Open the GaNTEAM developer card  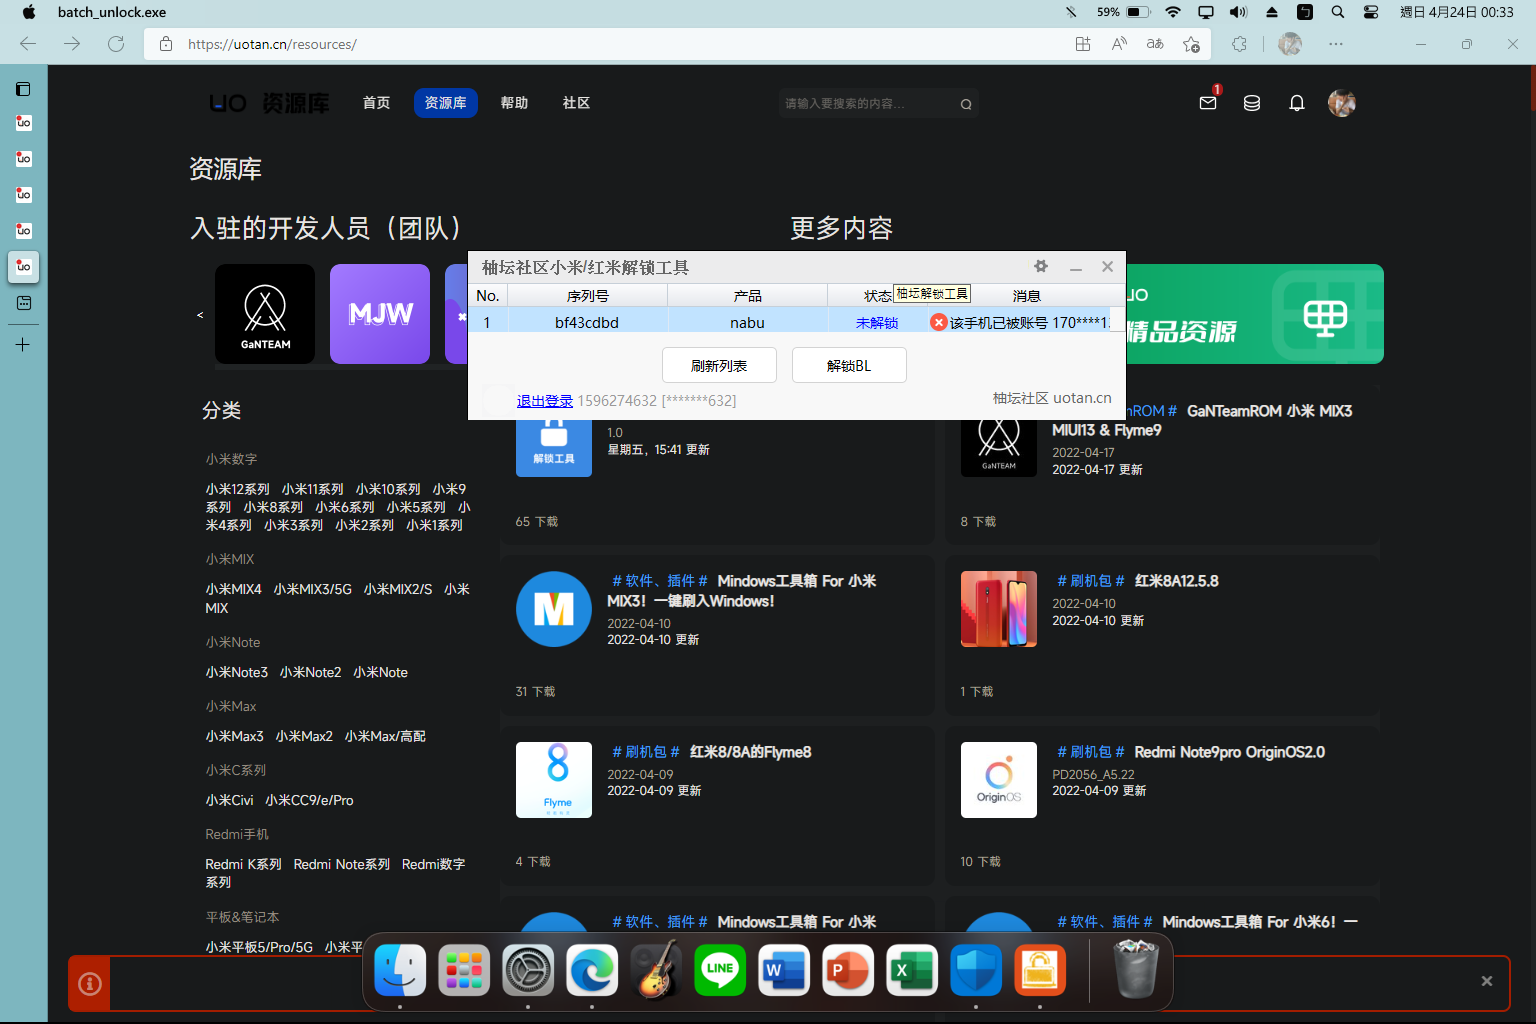[x=265, y=314]
